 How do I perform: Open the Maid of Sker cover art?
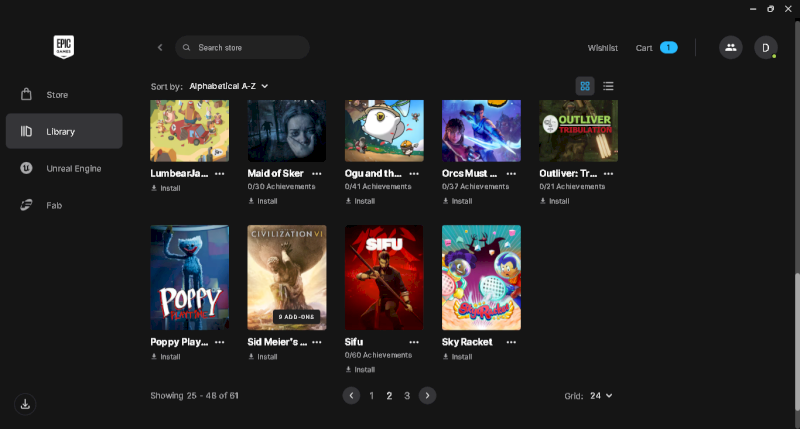(x=287, y=131)
